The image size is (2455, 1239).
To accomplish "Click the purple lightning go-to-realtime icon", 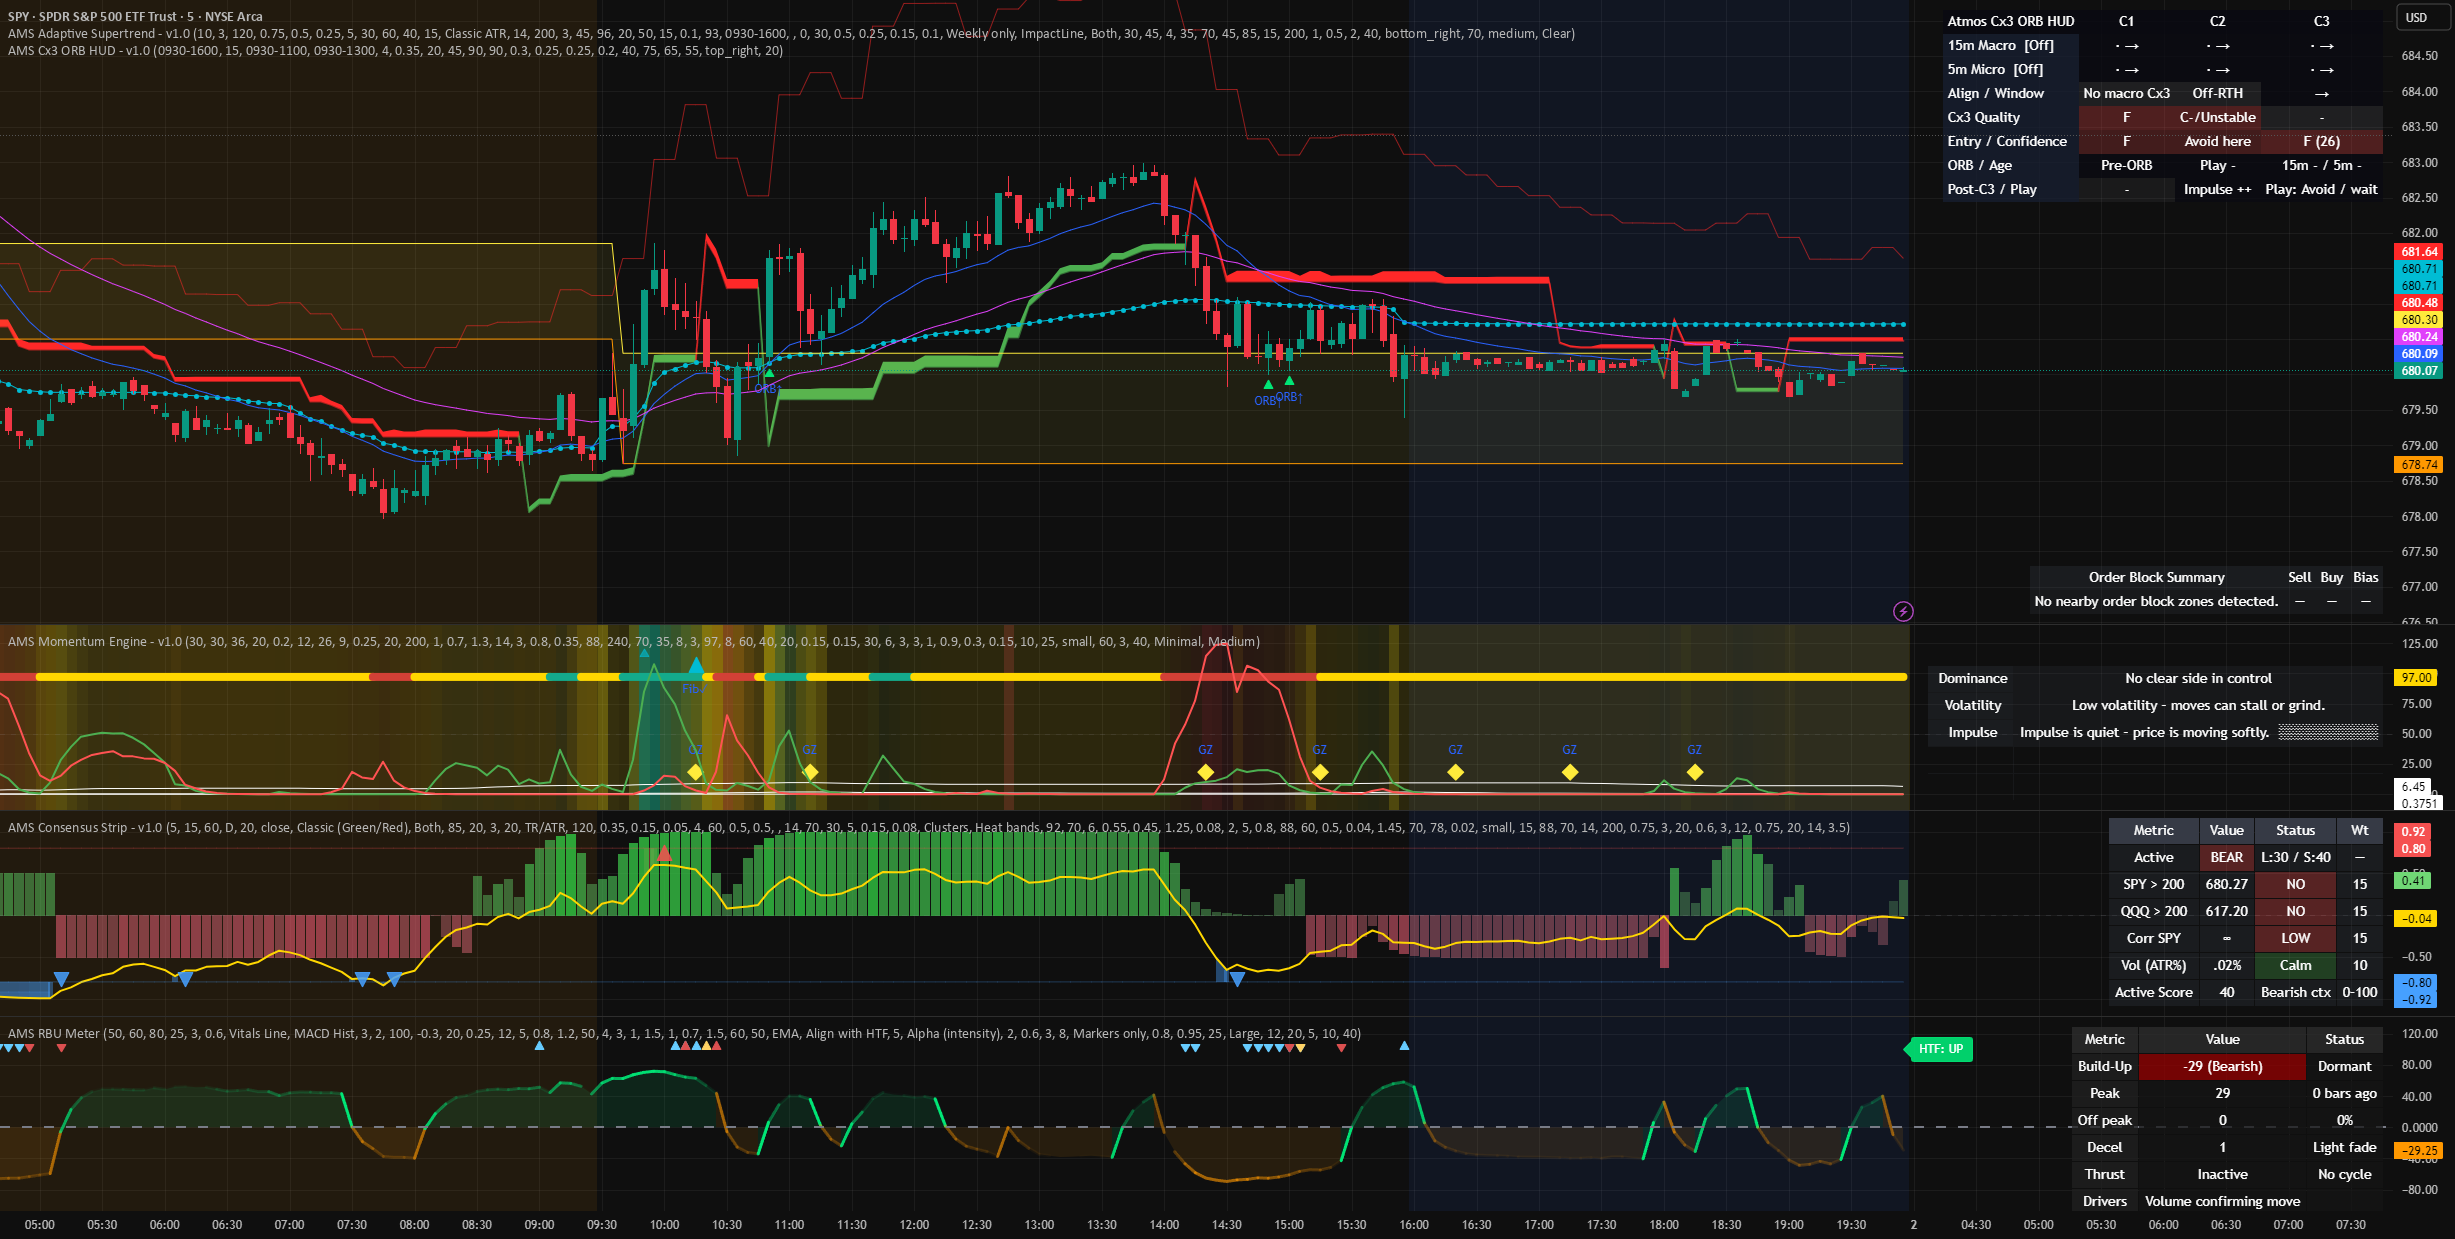I will pyautogui.click(x=1903, y=611).
